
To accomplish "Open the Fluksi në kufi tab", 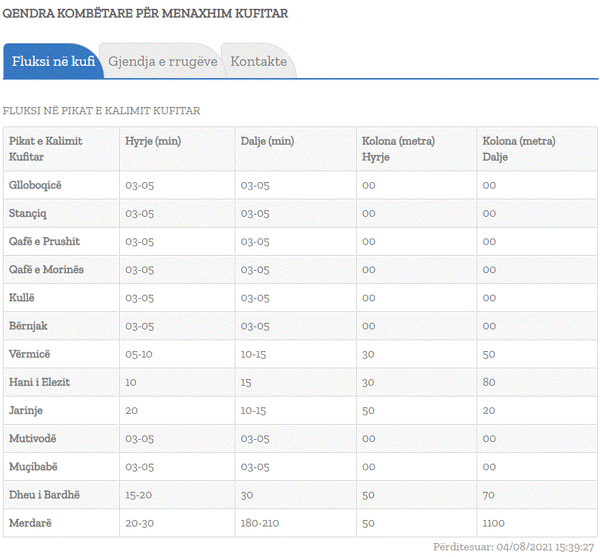I will coord(53,61).
